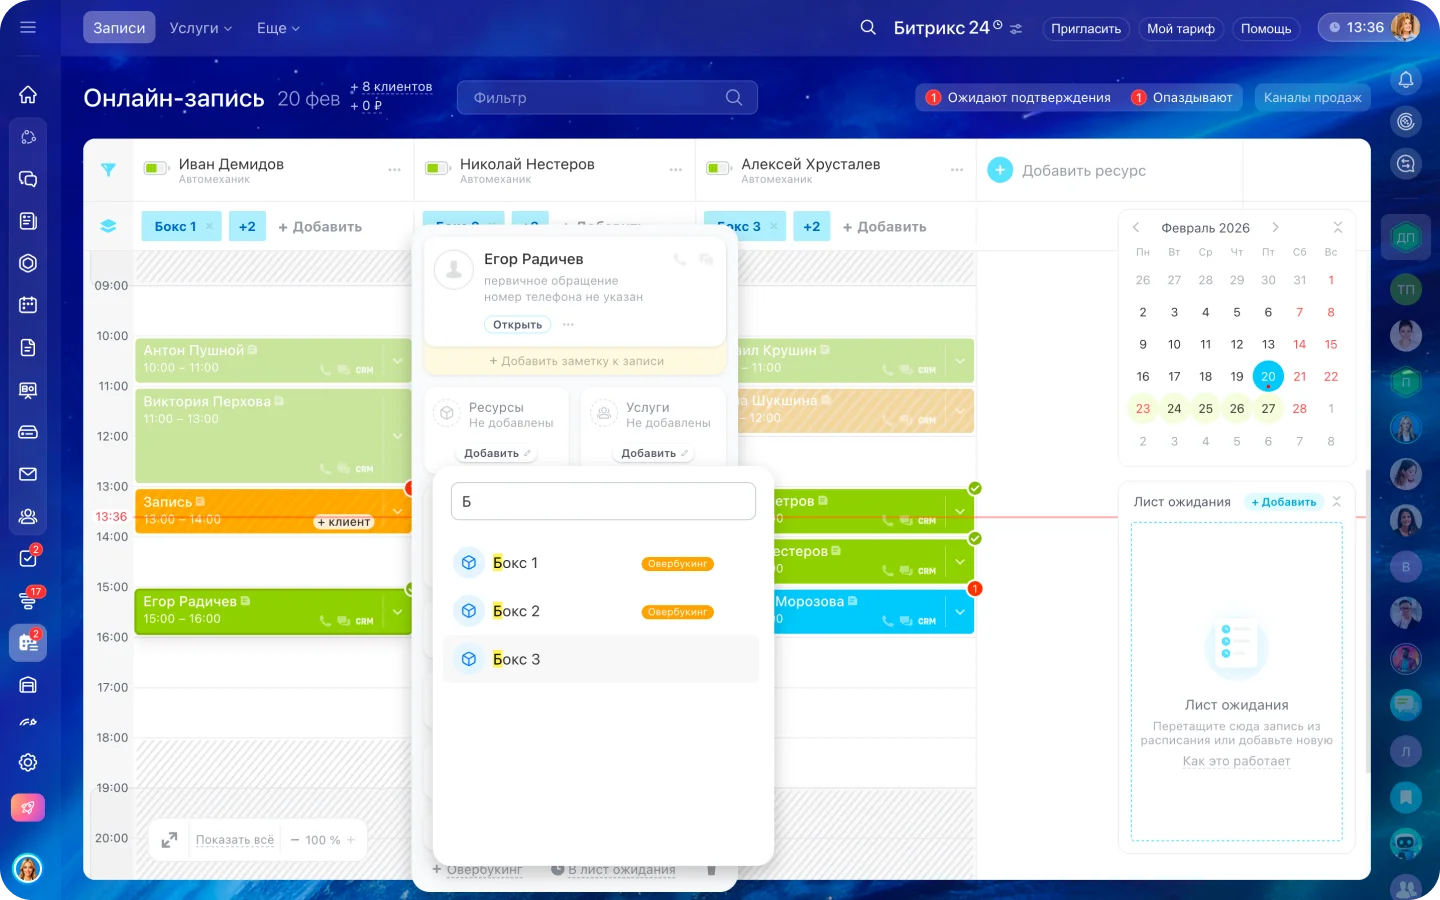Click the notifications bell icon
The height and width of the screenshot is (900, 1440).
1406,80
